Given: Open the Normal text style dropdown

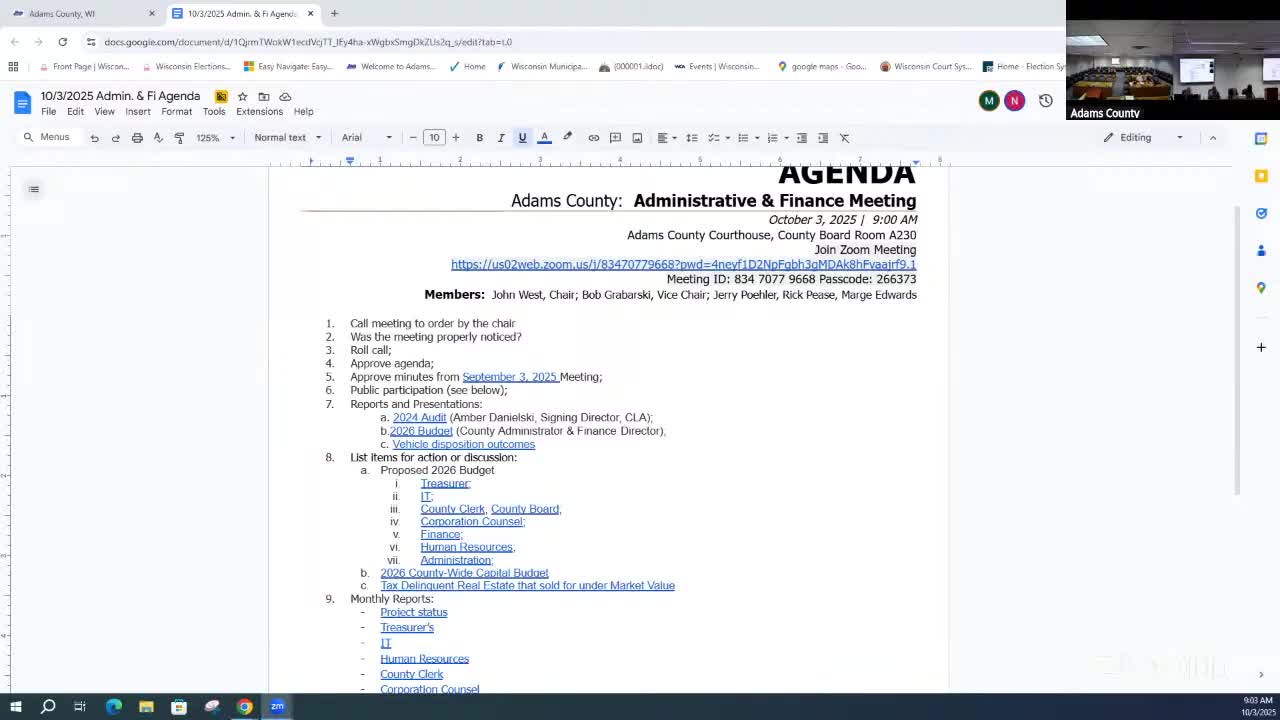Looking at the screenshot, I should coord(287,138).
